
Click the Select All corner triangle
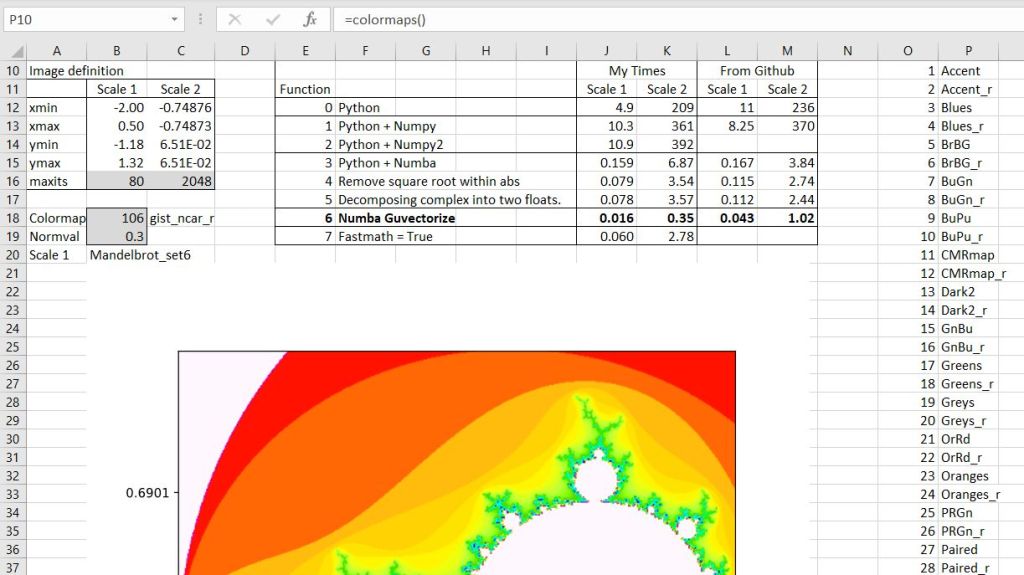tap(13, 51)
